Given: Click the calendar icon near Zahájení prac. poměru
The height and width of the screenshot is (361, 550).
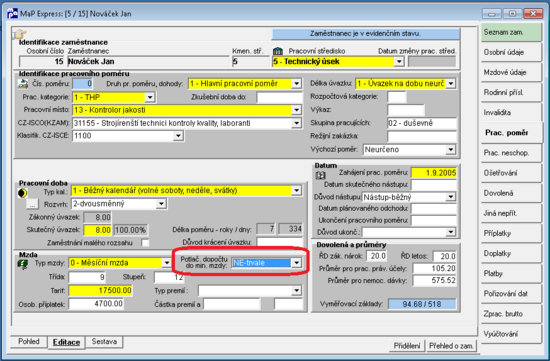Looking at the screenshot, I should pyautogui.click(x=320, y=175).
